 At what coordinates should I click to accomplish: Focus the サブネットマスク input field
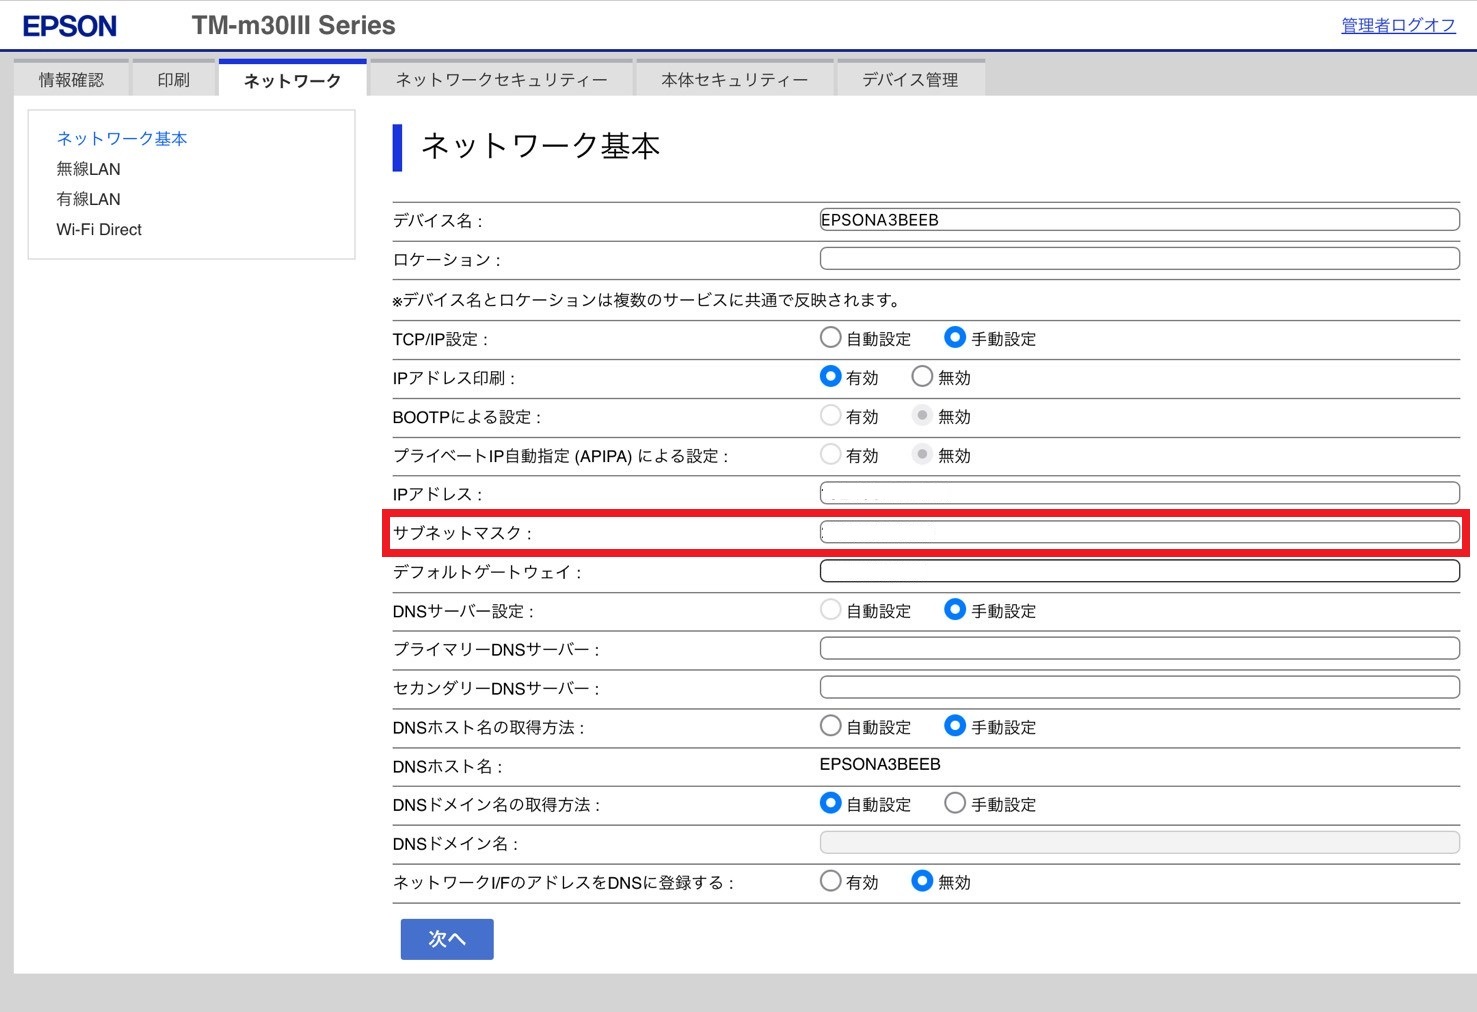click(1139, 532)
